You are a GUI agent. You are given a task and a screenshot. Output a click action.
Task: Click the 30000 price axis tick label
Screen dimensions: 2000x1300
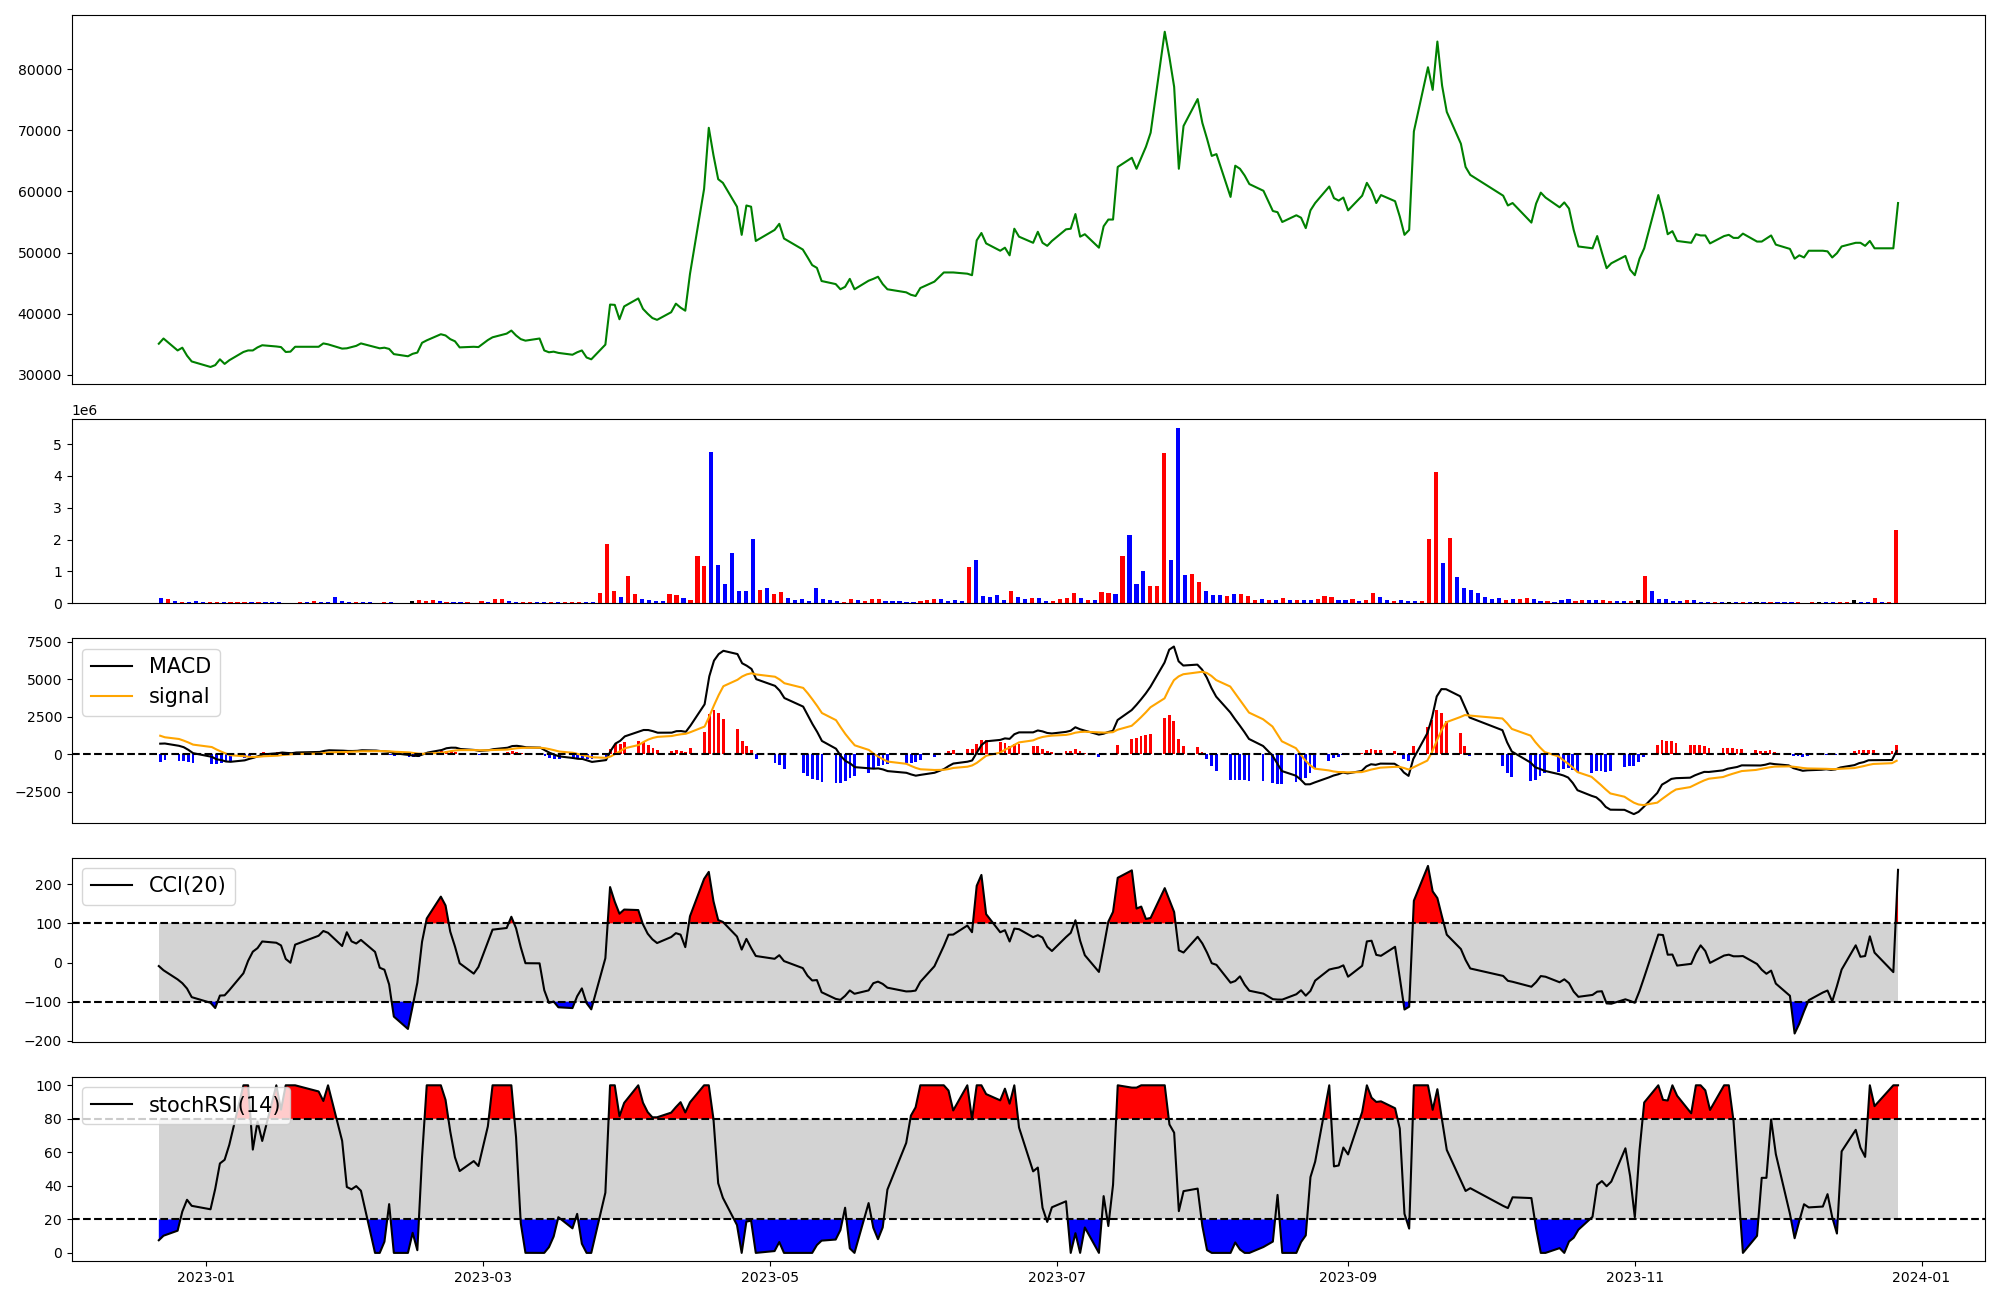[x=40, y=376]
